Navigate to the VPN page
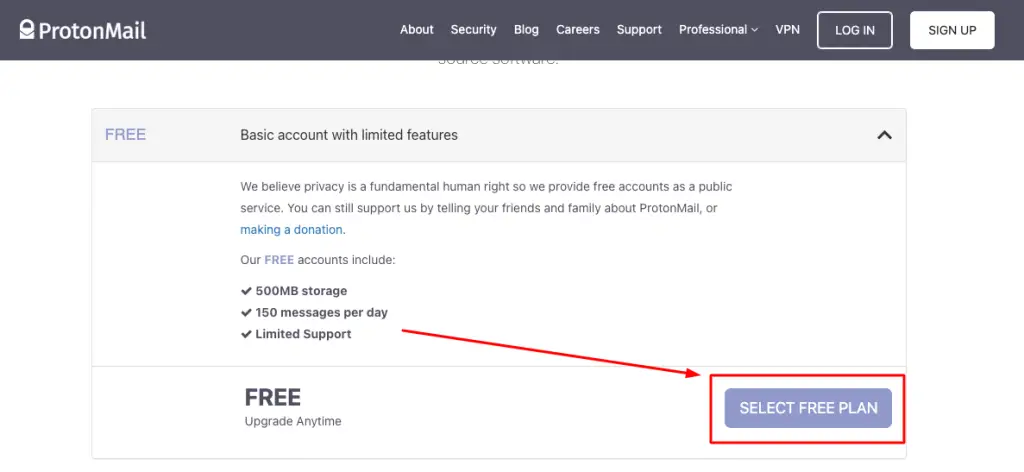The height and width of the screenshot is (472, 1024). pyautogui.click(x=788, y=29)
